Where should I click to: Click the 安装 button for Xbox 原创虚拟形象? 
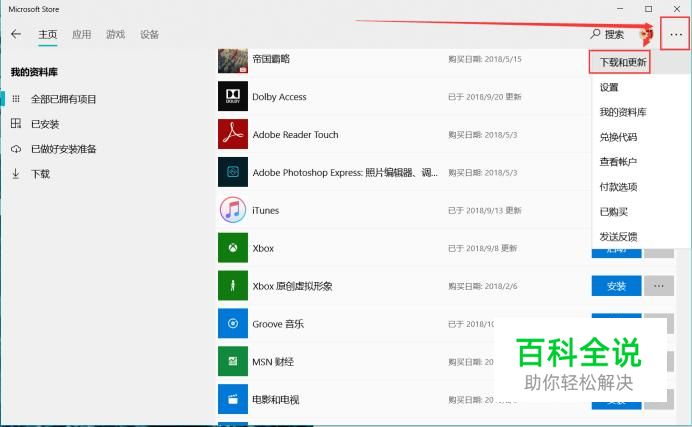tap(616, 286)
